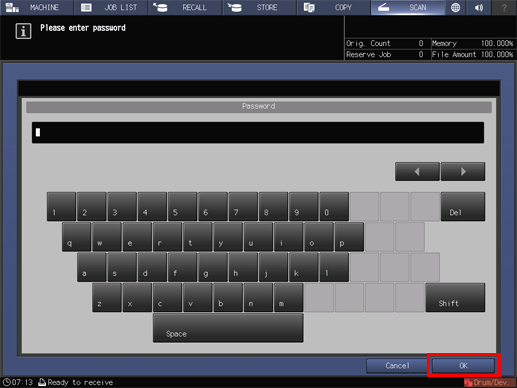Move the cursor right with the arrow key
This screenshot has height=388, width=517.
click(463, 172)
